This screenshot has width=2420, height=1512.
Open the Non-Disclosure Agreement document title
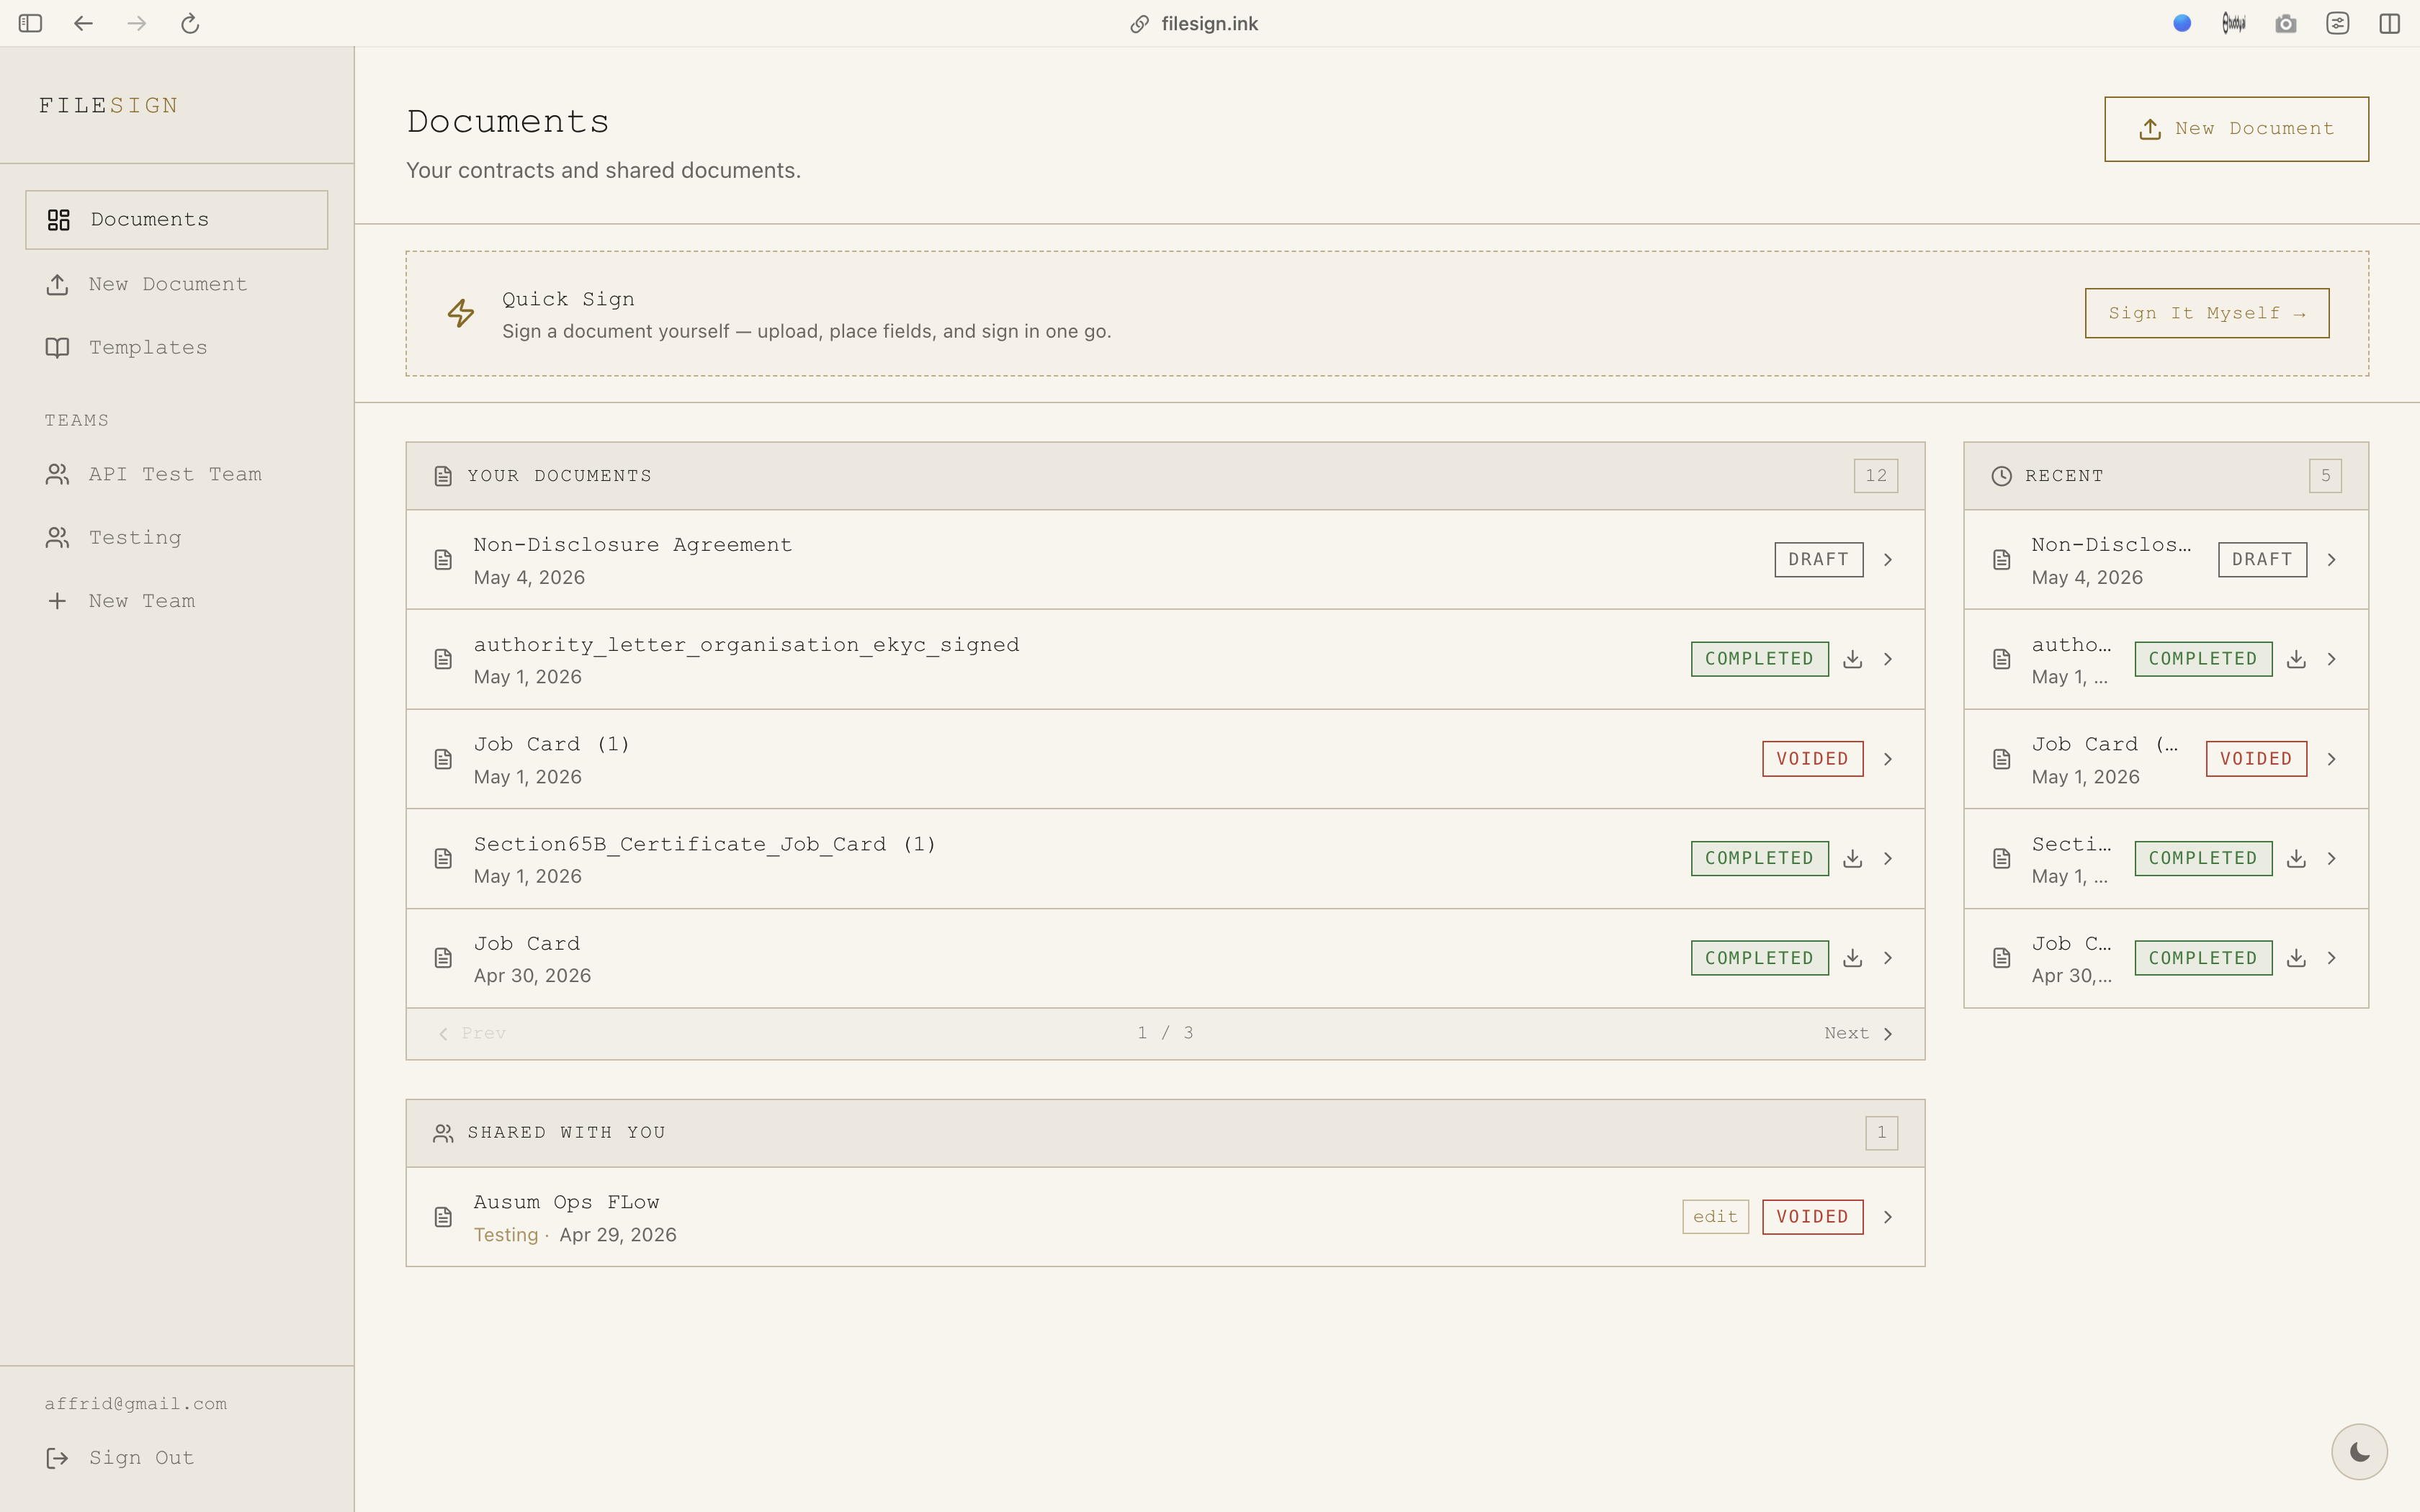point(632,545)
